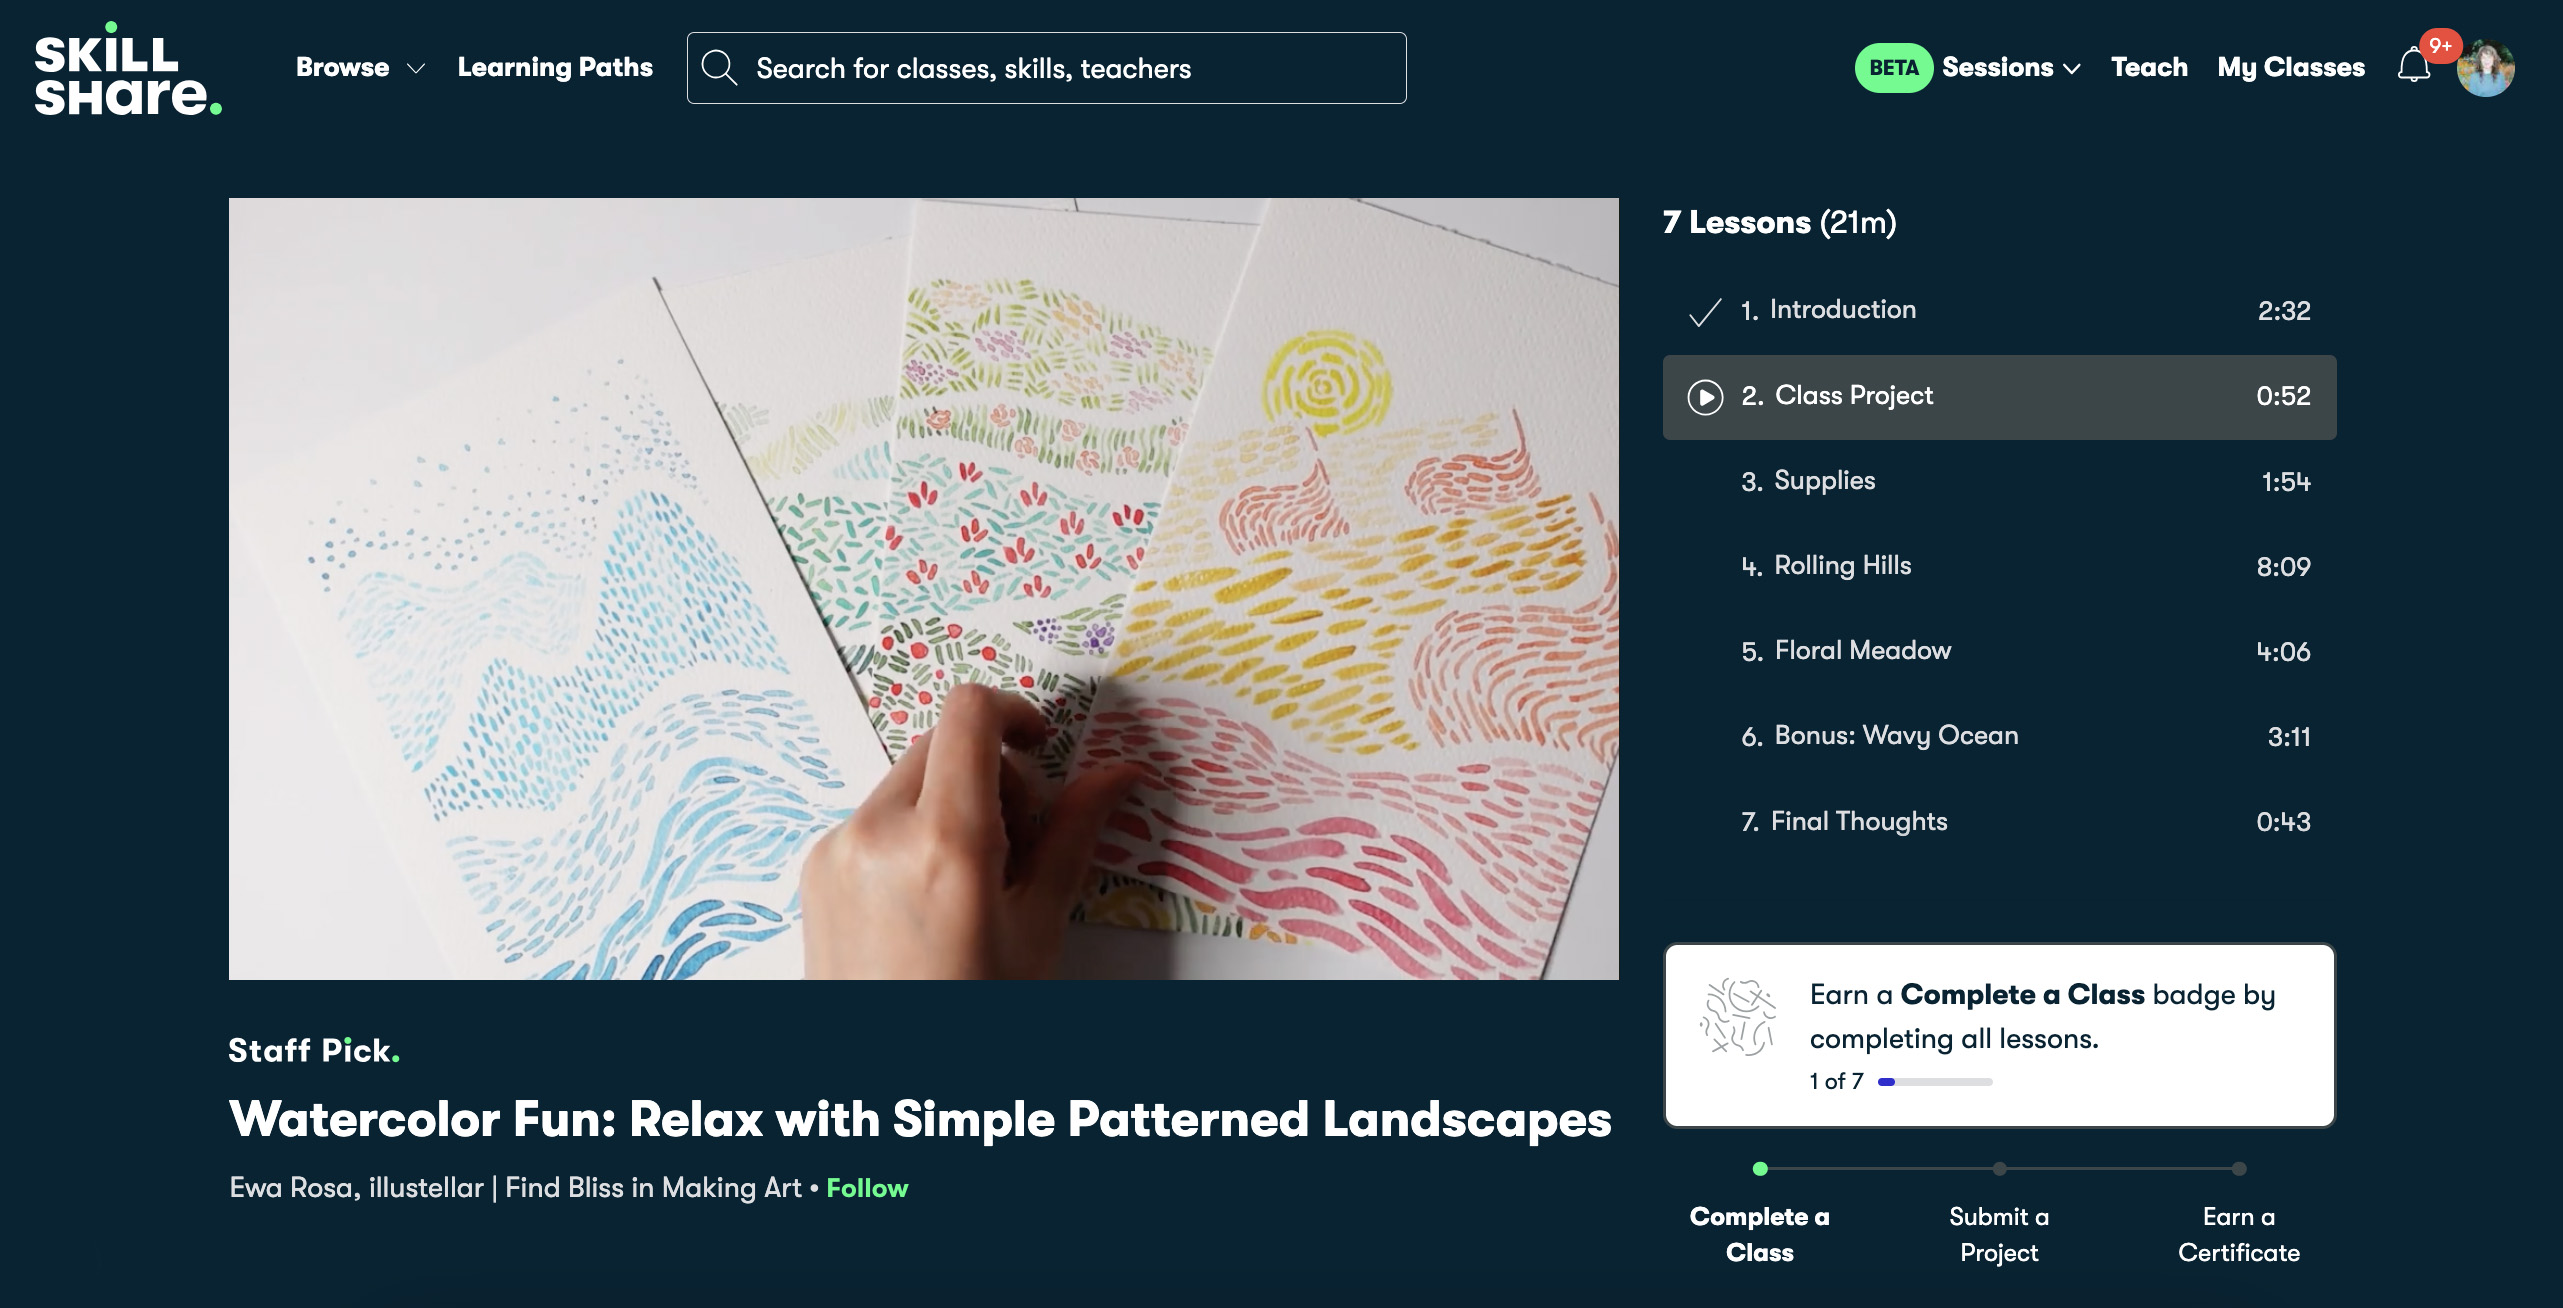The width and height of the screenshot is (2563, 1308).
Task: Click the search magnifier icon
Action: pyautogui.click(x=719, y=68)
